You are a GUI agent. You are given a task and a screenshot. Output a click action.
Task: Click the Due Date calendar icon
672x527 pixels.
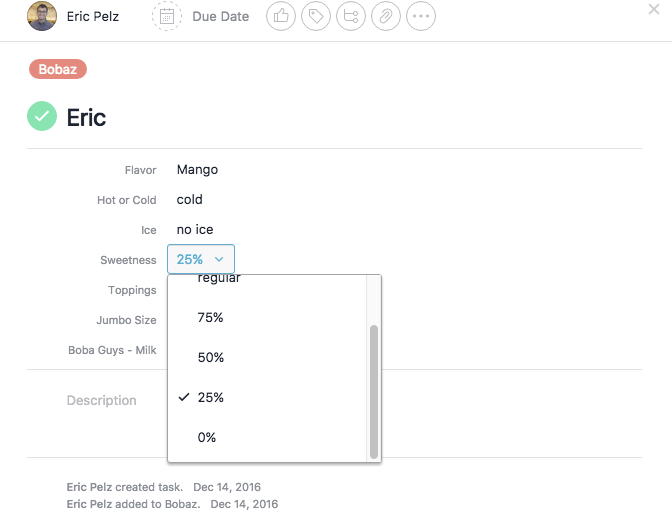[167, 16]
